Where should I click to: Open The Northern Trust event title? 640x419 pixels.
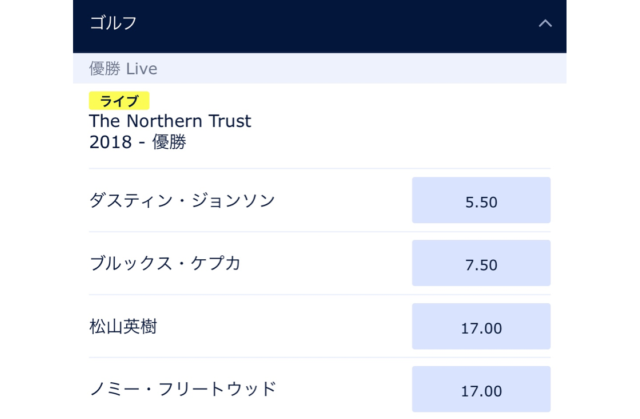(170, 121)
